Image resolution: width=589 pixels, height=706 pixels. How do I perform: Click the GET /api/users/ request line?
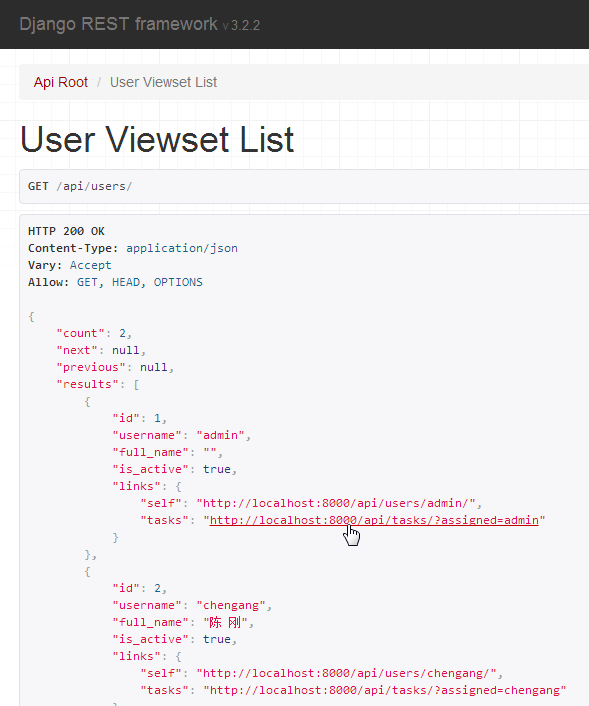(x=80, y=186)
